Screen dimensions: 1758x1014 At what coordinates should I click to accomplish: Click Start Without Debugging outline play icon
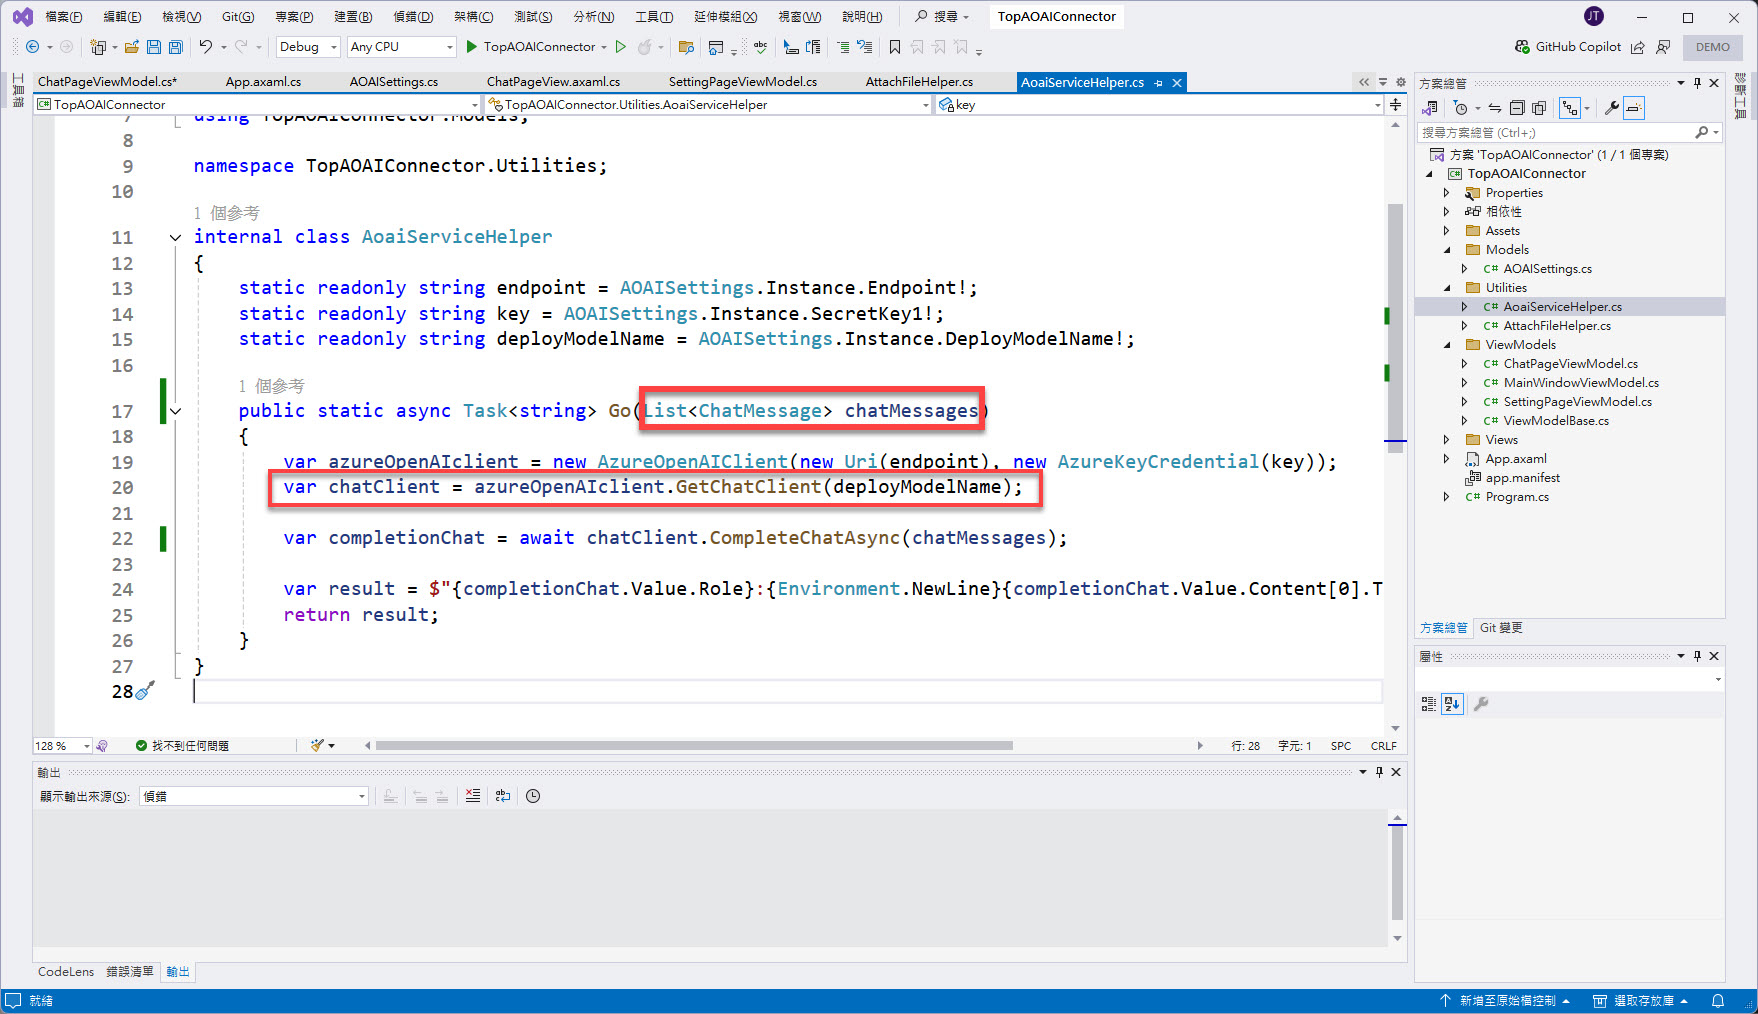pyautogui.click(x=621, y=46)
